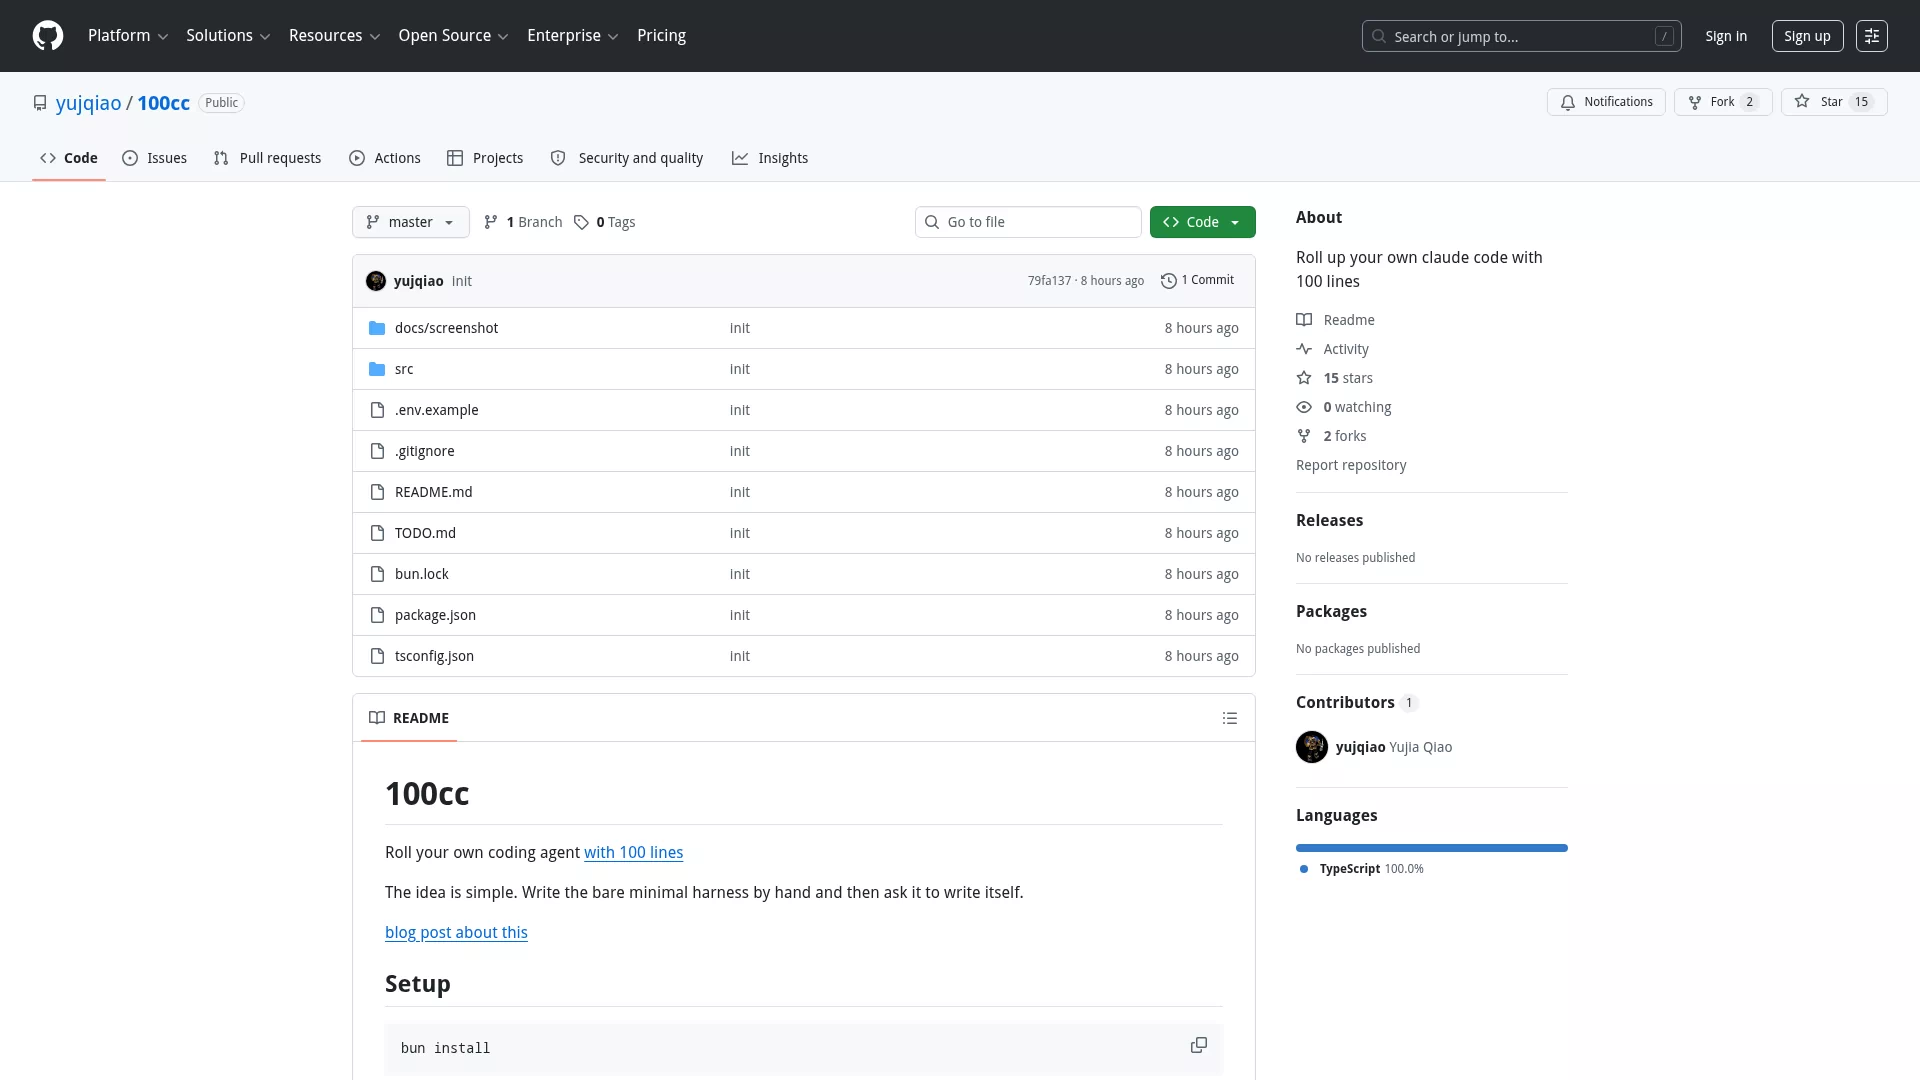This screenshot has height=1080, width=1920.
Task: Open the 'blog post about this' link
Action: 456,932
